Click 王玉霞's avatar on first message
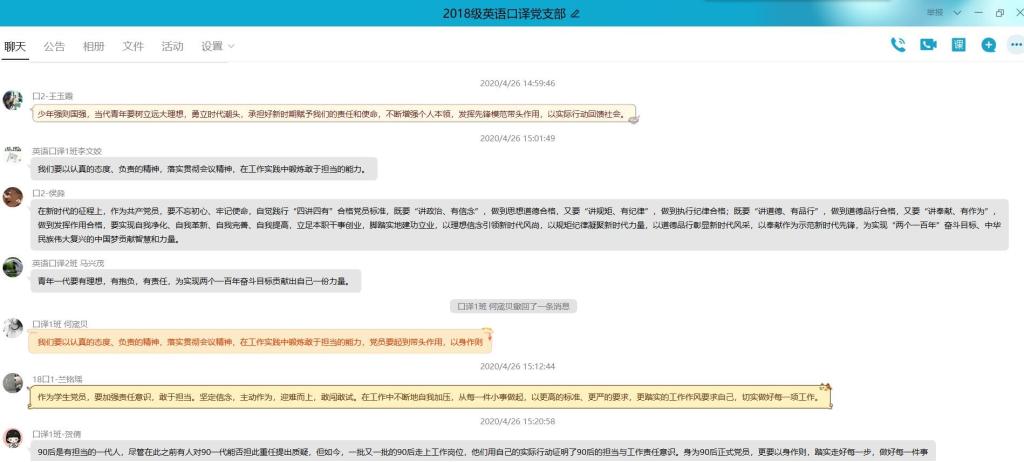 coord(13,100)
